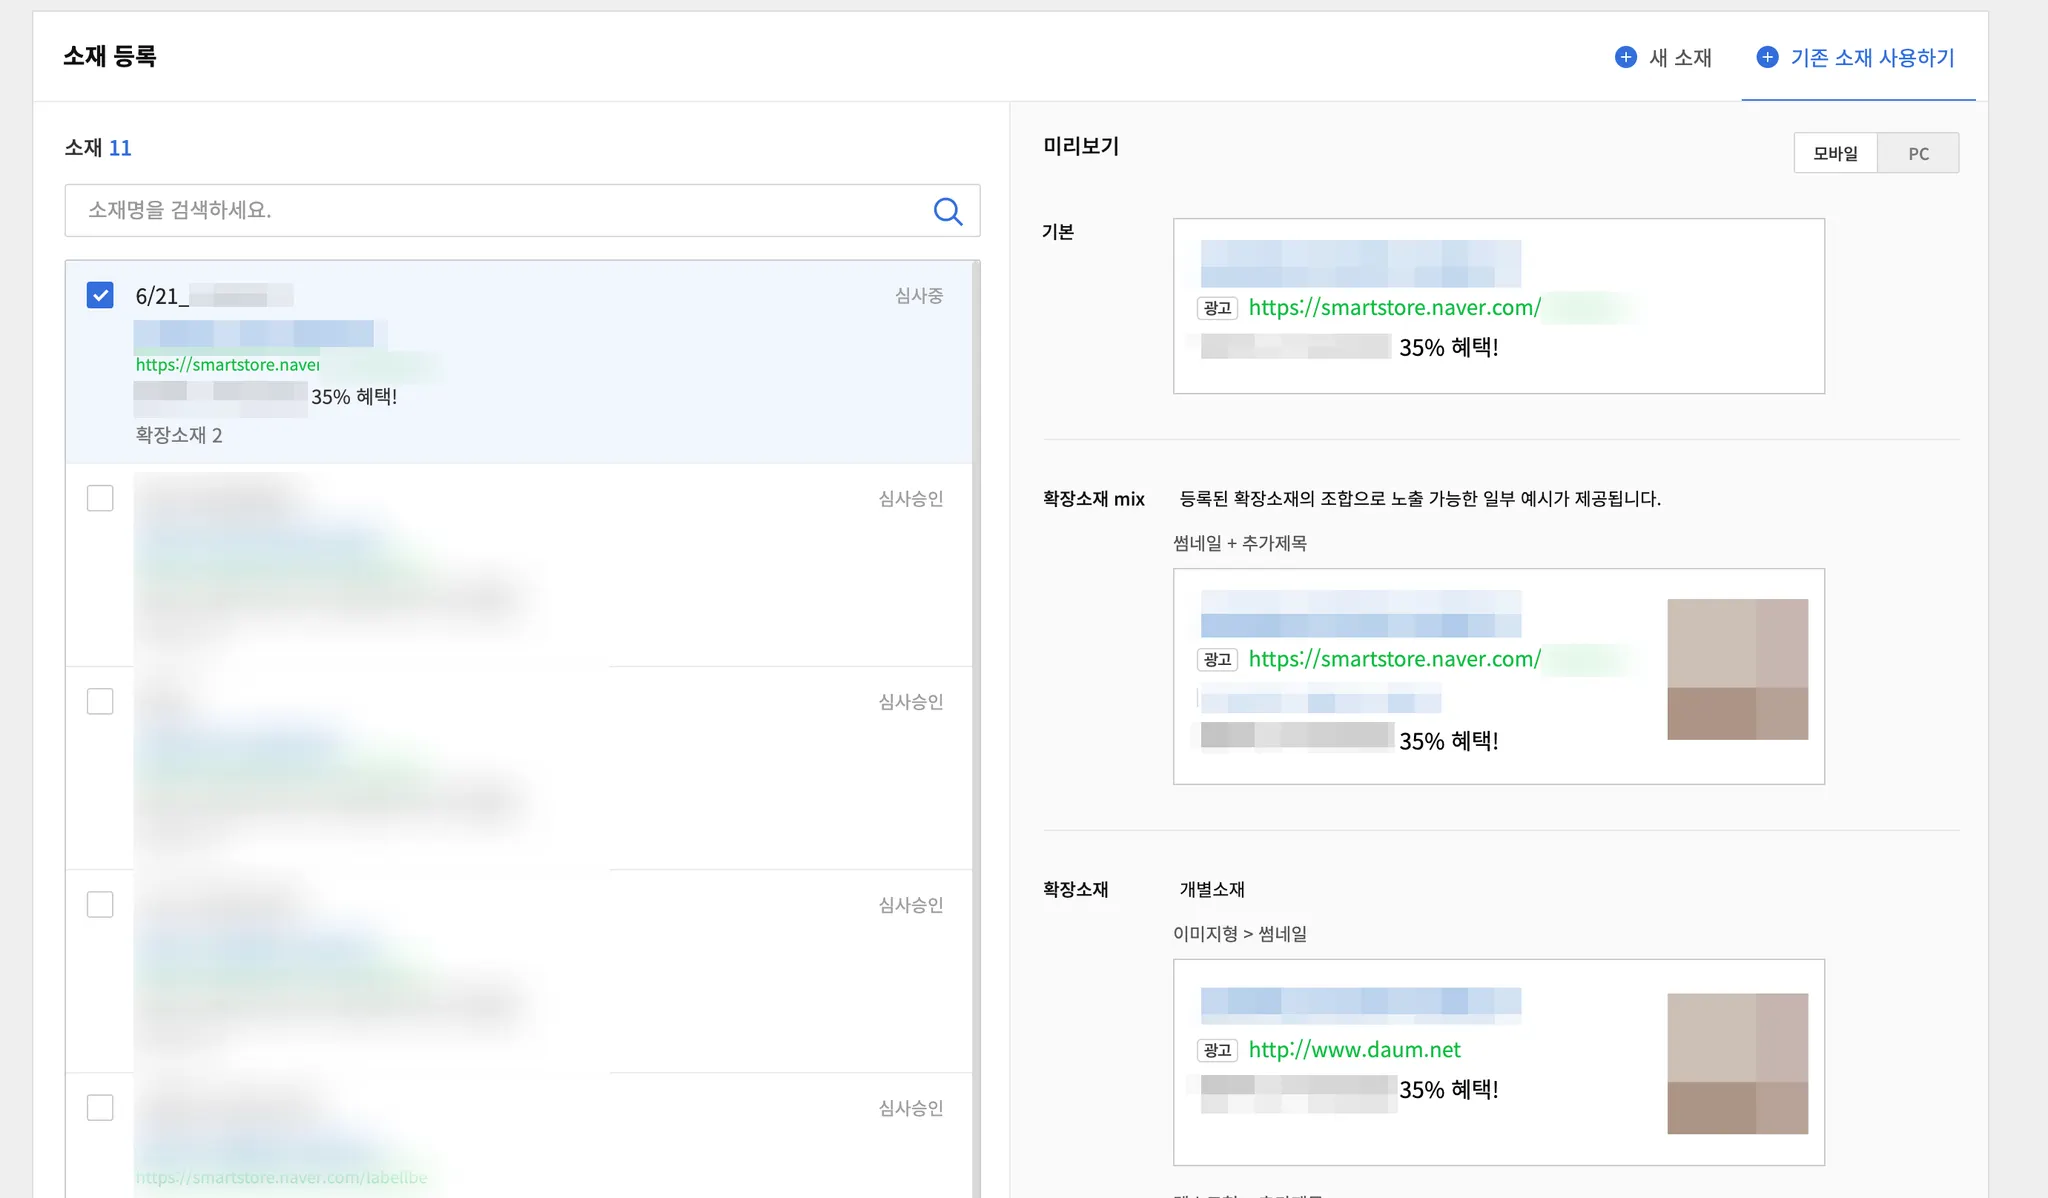This screenshot has height=1198, width=2048.
Task: Click the creative list scrollbar
Action: coord(976,700)
